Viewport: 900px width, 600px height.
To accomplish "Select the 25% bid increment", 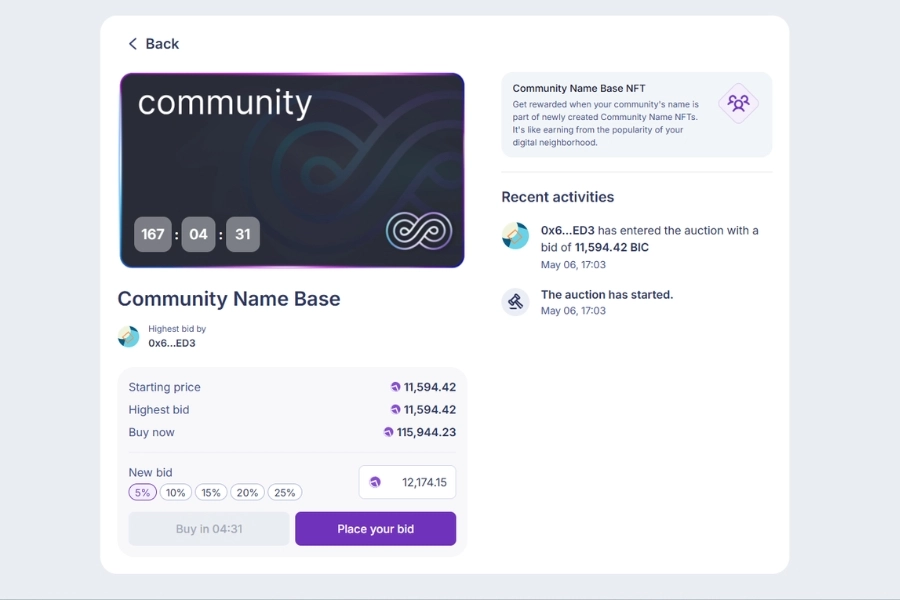I will 285,493.
